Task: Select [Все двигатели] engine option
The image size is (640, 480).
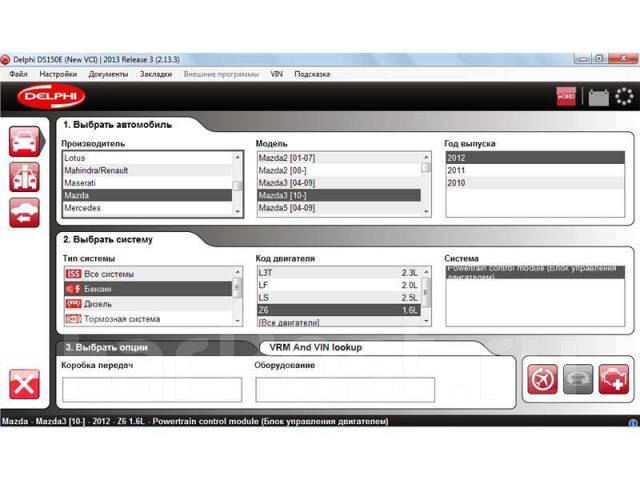Action: click(x=339, y=322)
